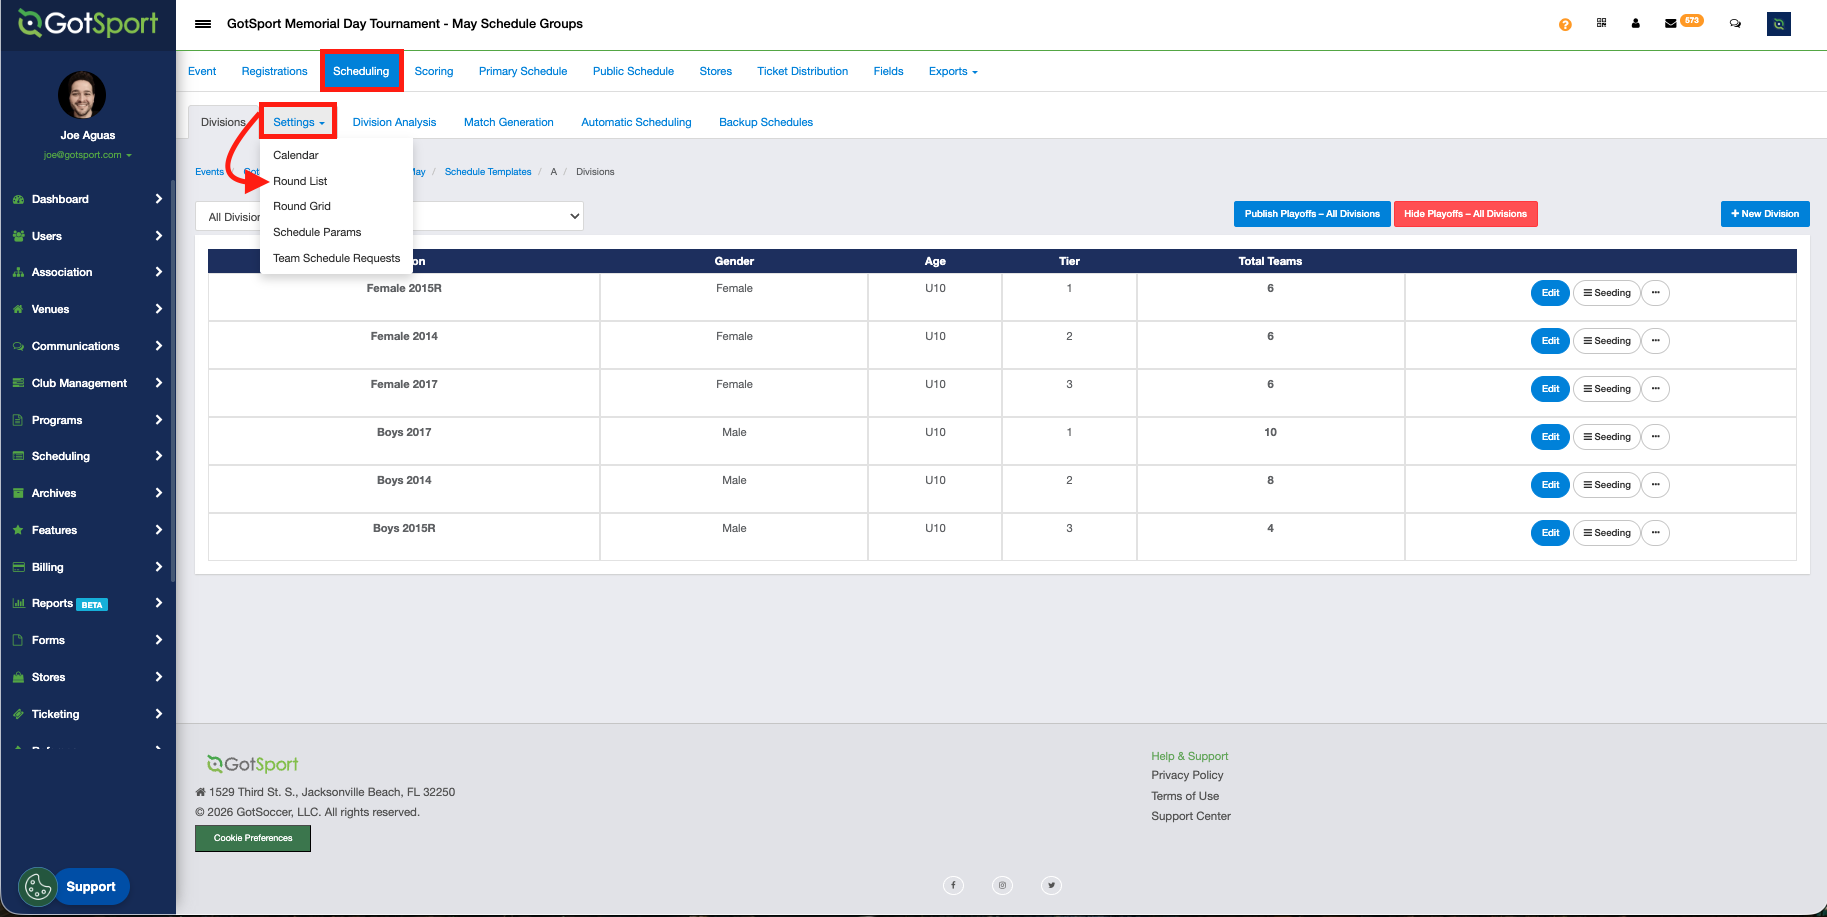Expand Billing in the sidebar
Screen dimensions: 1827x917
[x=87, y=567]
